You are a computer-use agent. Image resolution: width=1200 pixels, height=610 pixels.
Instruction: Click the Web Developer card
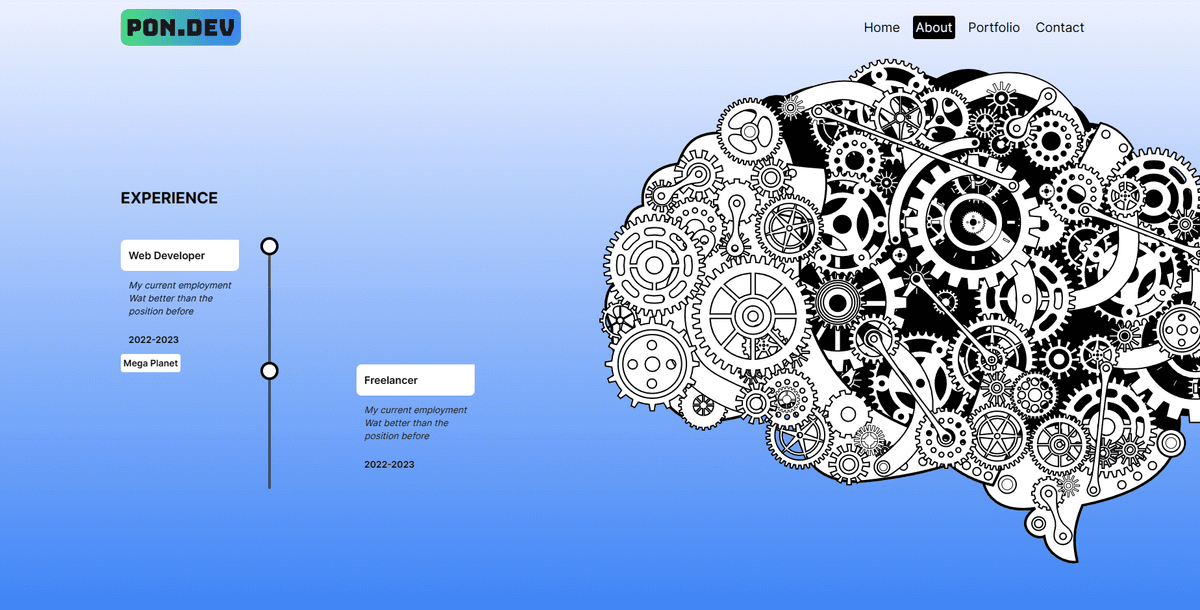pyautogui.click(x=180, y=255)
